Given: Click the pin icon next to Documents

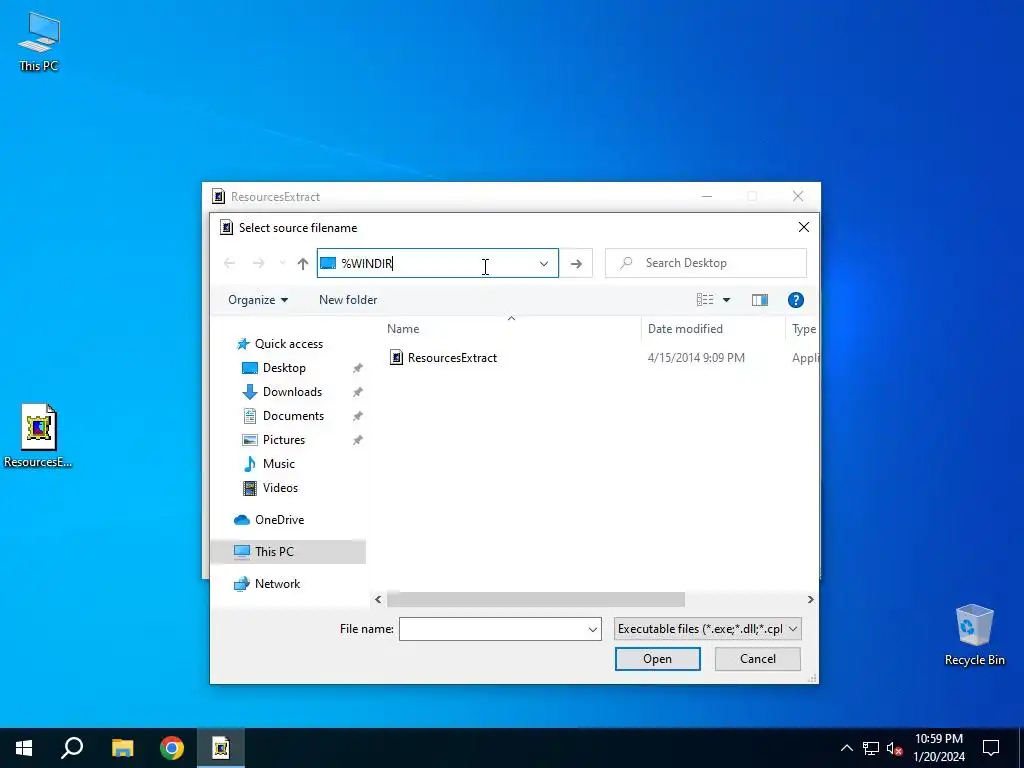Looking at the screenshot, I should pos(357,416).
